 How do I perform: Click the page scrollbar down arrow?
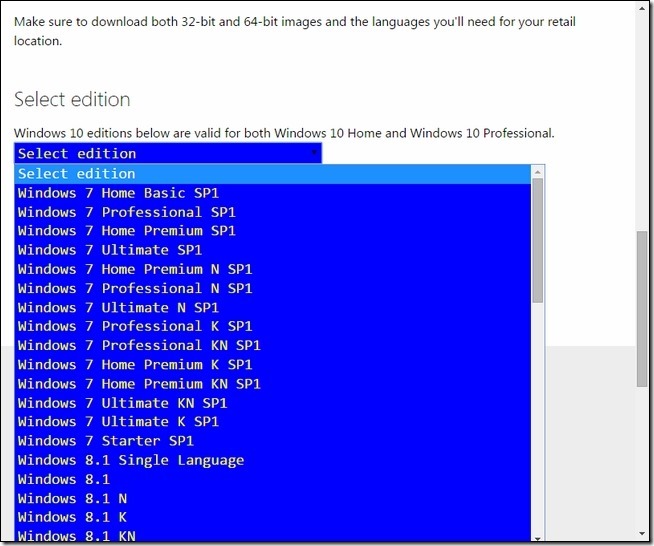(x=642, y=533)
